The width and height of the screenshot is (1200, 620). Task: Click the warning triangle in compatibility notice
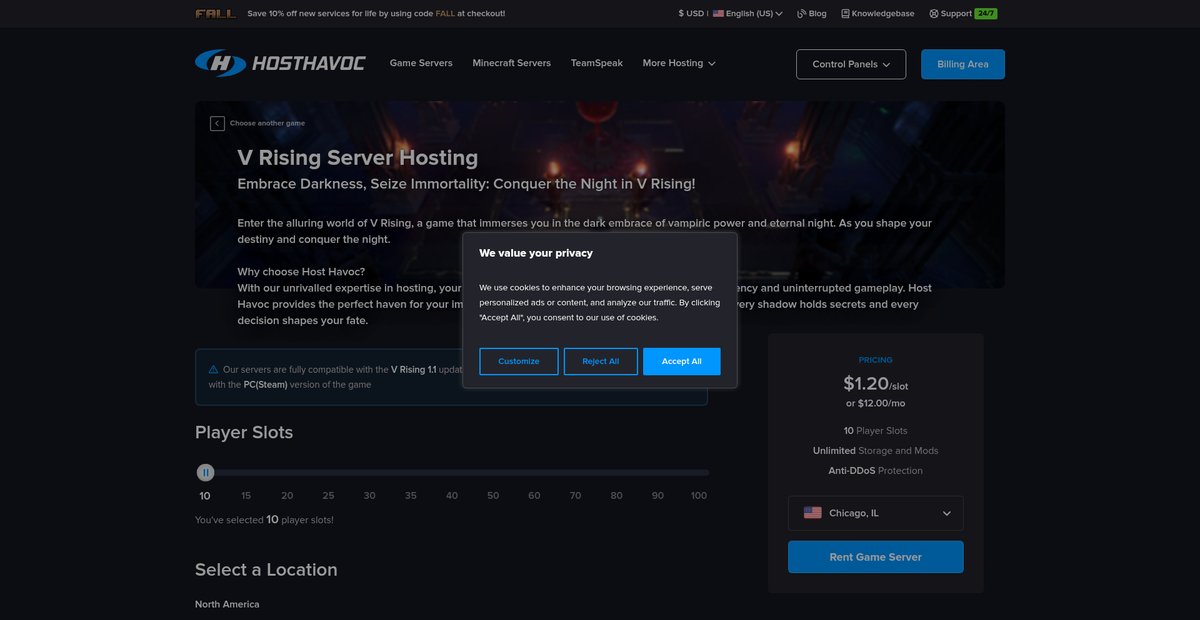click(213, 369)
